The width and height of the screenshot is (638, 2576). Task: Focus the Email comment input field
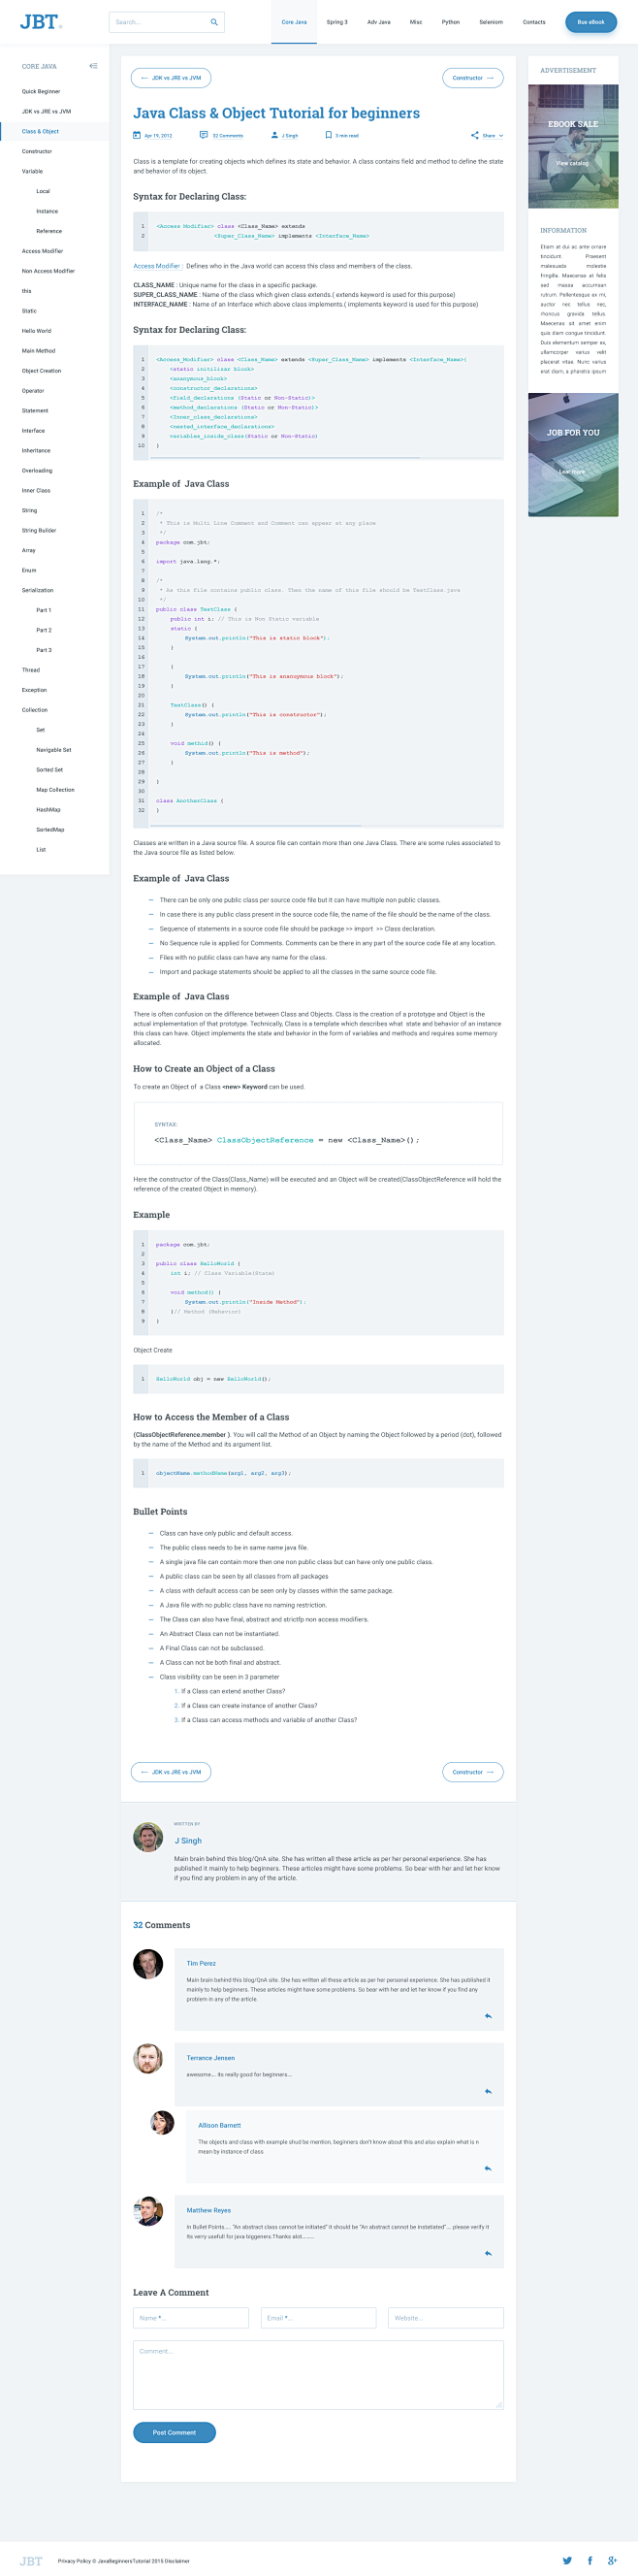tap(319, 2317)
